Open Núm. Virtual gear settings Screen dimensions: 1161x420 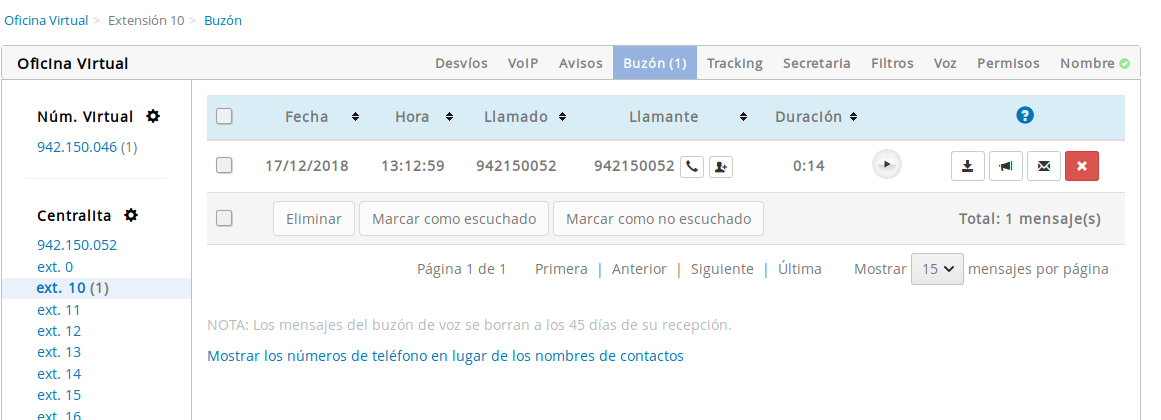(153, 116)
